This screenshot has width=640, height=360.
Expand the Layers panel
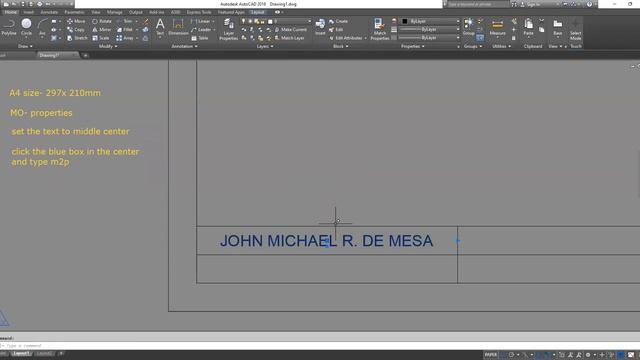265,46
